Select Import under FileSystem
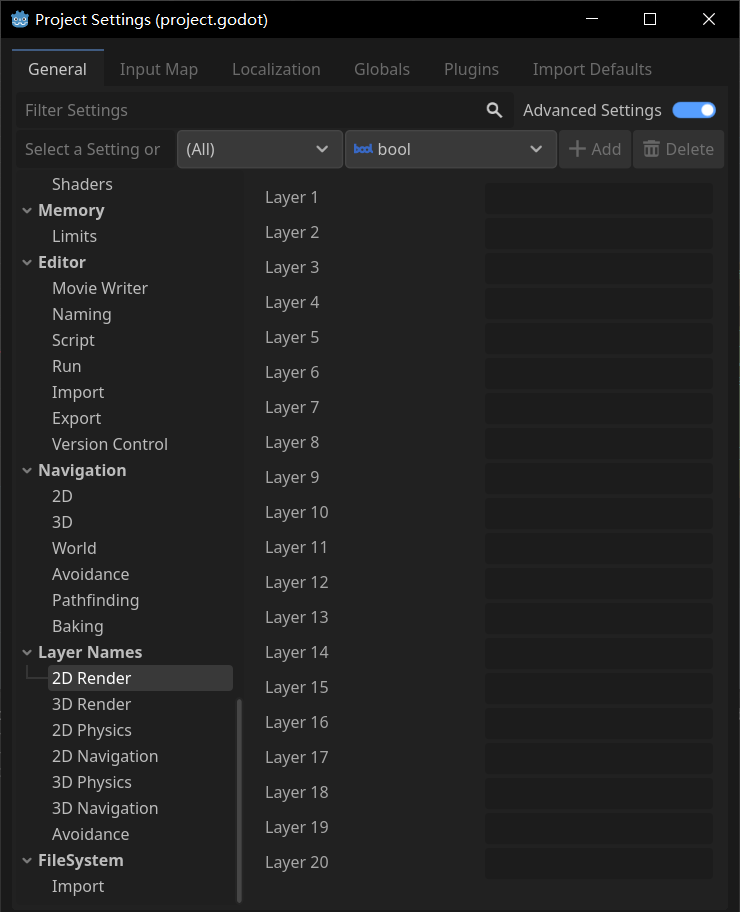 (x=78, y=887)
